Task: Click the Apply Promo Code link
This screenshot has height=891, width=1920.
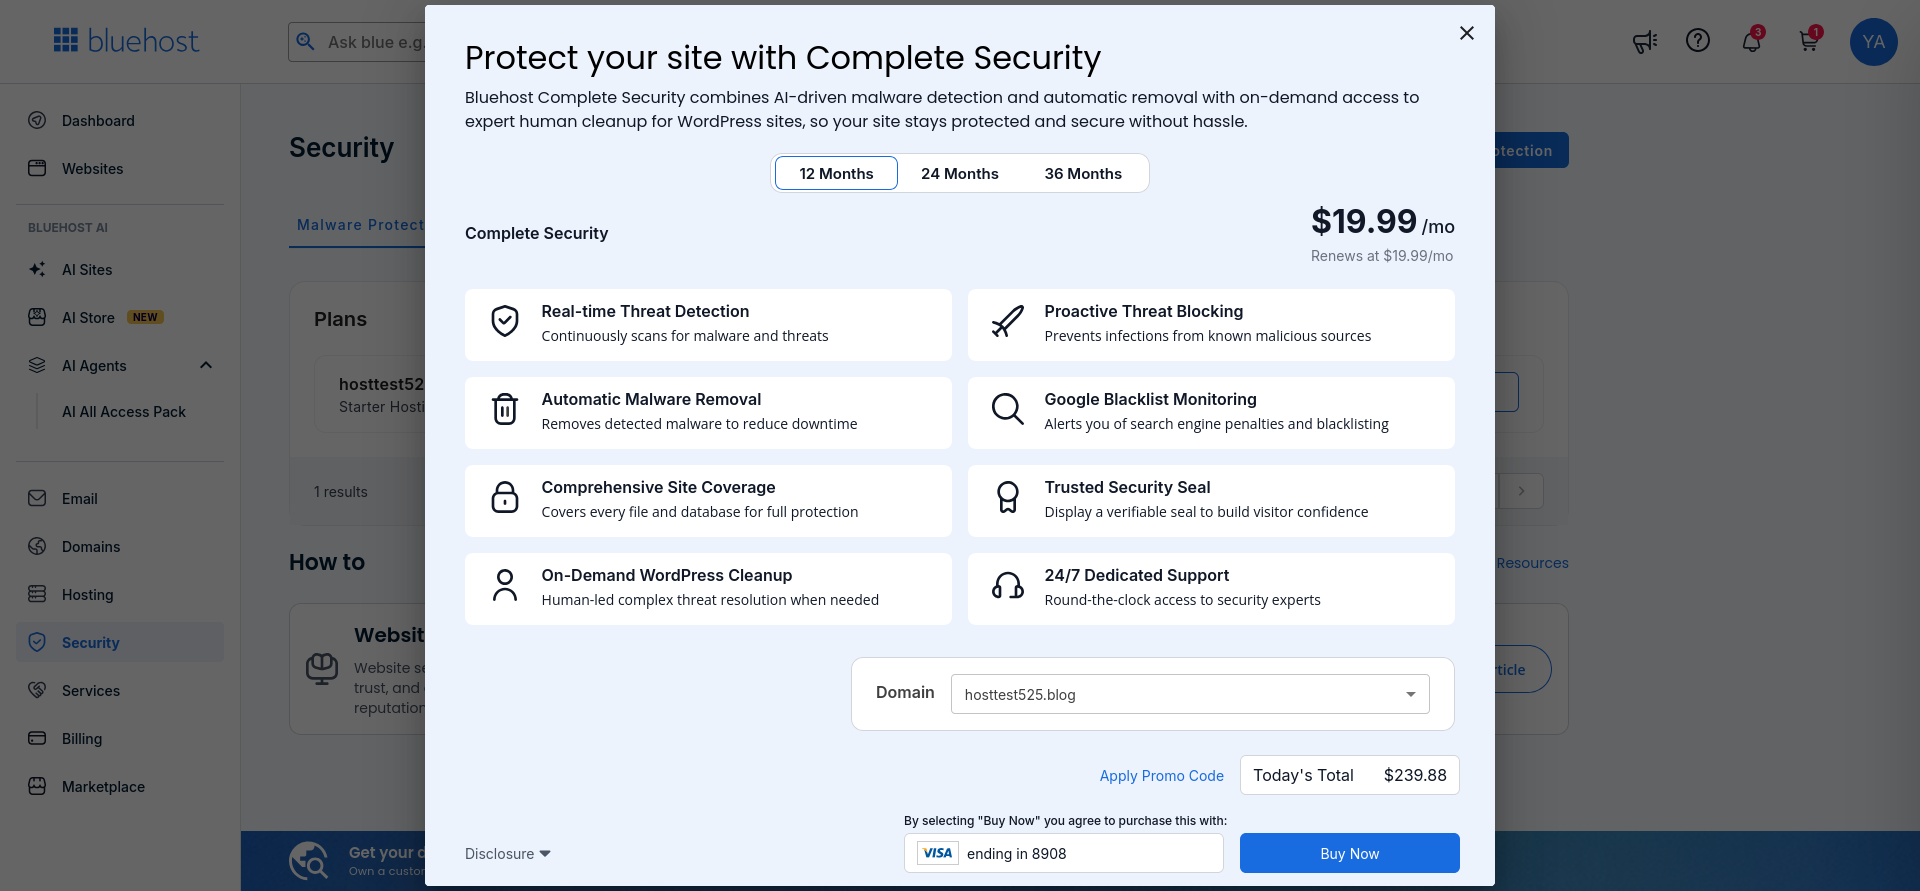Action: coord(1161,776)
